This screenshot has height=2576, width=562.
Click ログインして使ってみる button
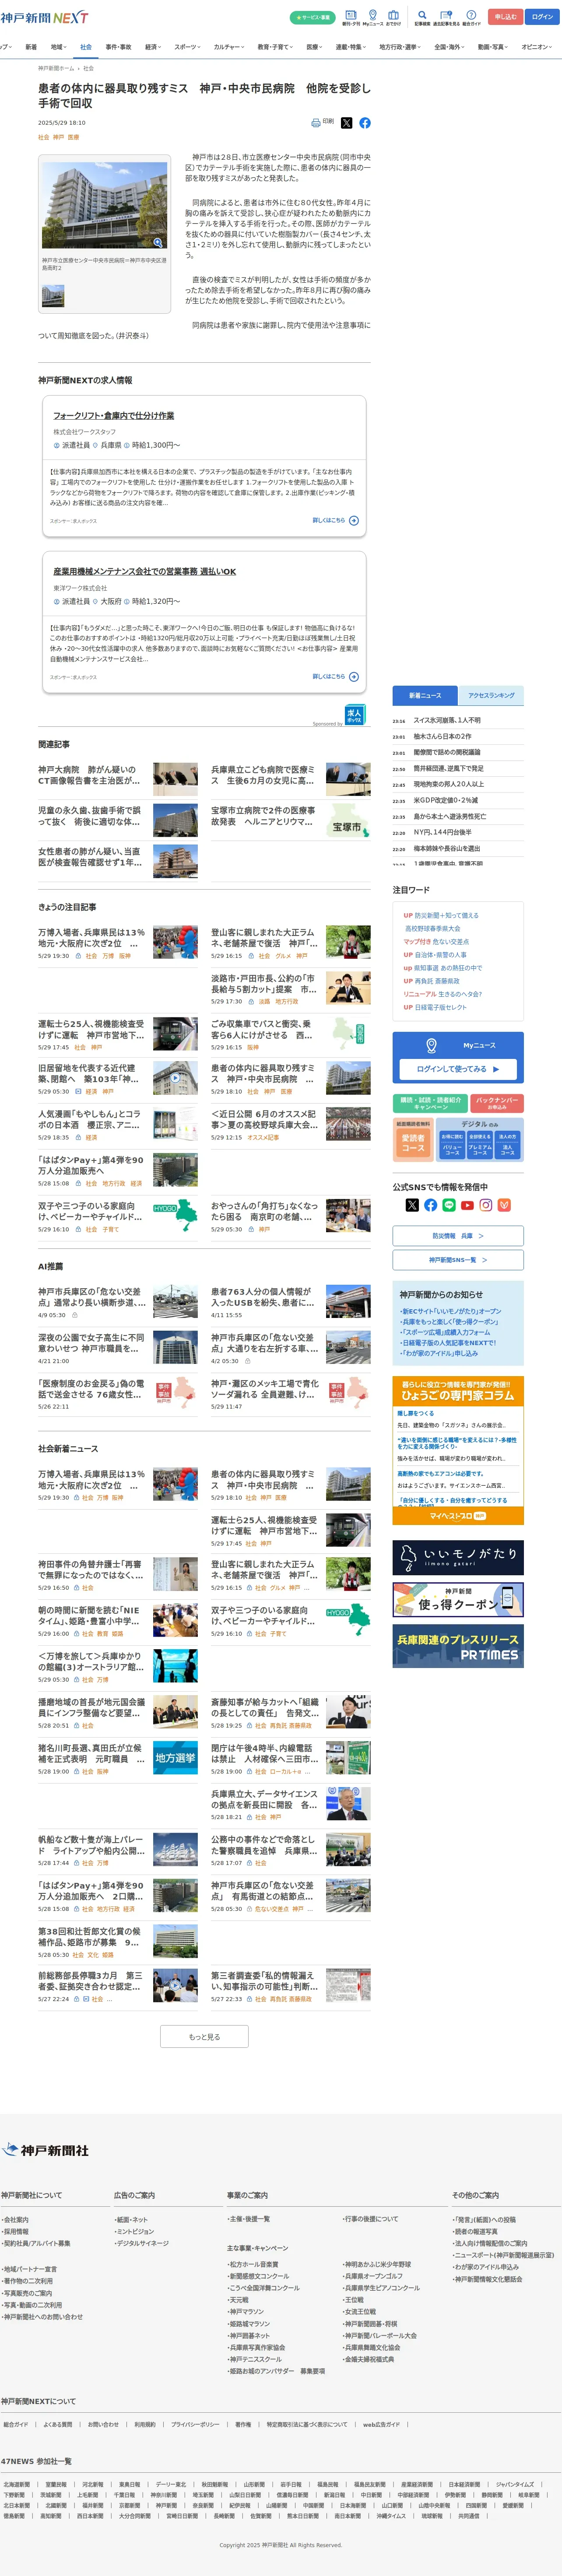[x=458, y=1069]
